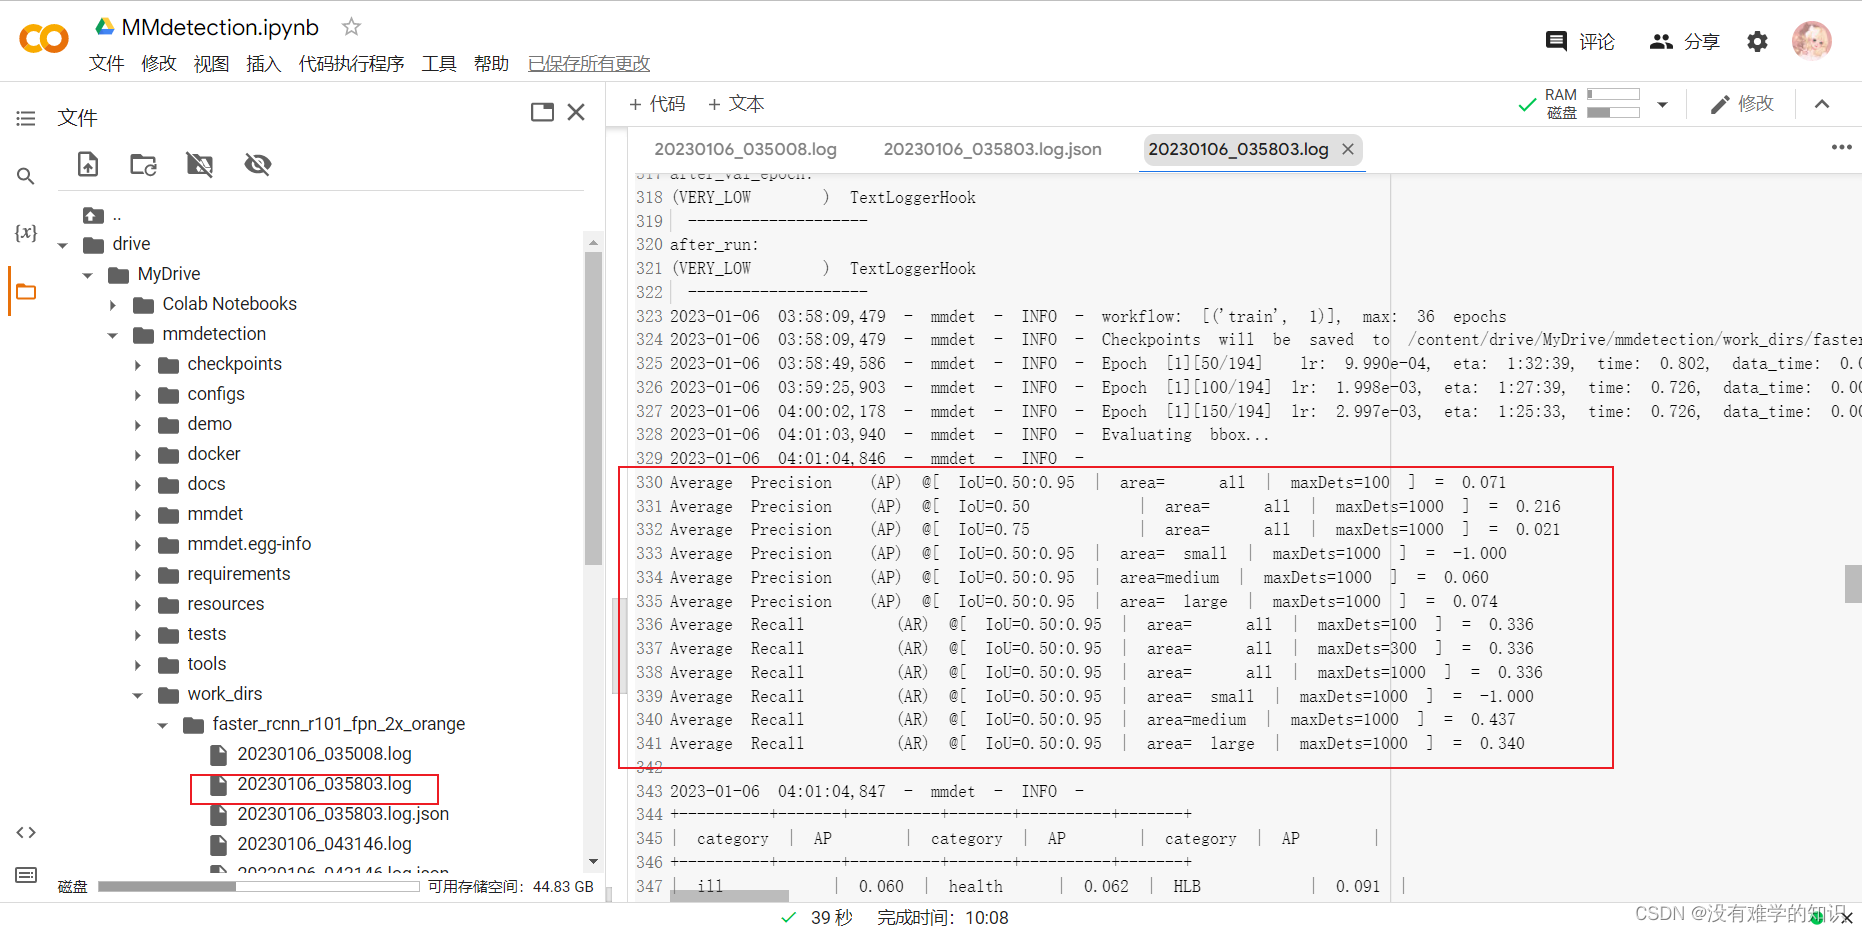Viewport: 1862px width, 932px height.
Task: Switch to the 20230106_035803.log.json tab
Action: tap(992, 149)
